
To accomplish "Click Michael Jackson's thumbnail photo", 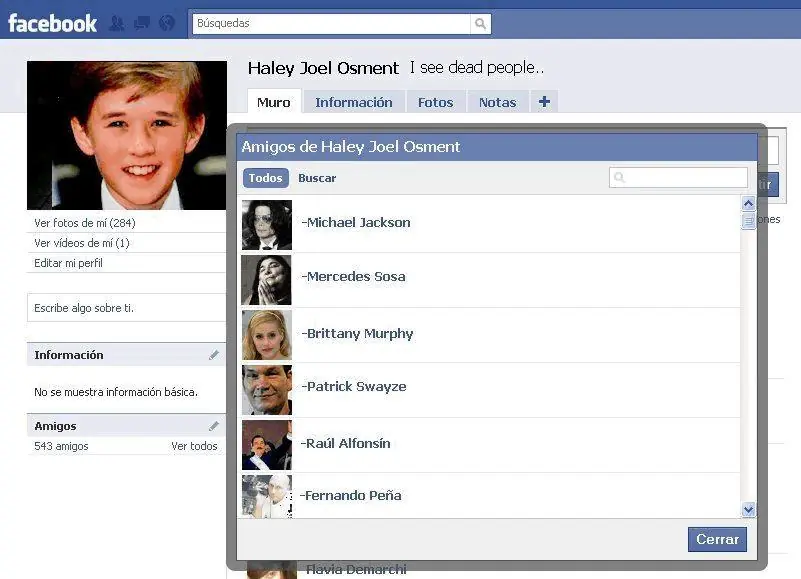I will [267, 225].
